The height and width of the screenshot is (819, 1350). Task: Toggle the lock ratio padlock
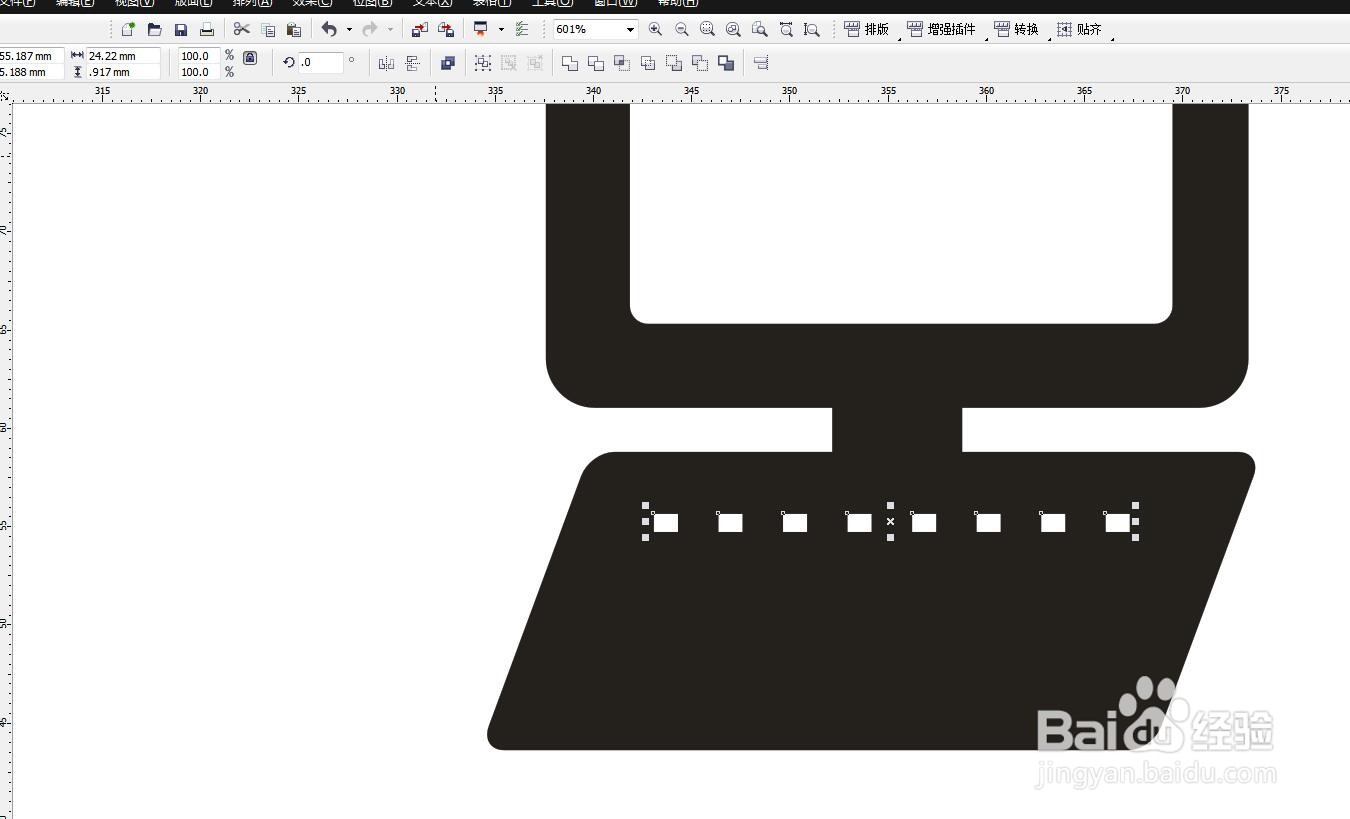[x=250, y=59]
